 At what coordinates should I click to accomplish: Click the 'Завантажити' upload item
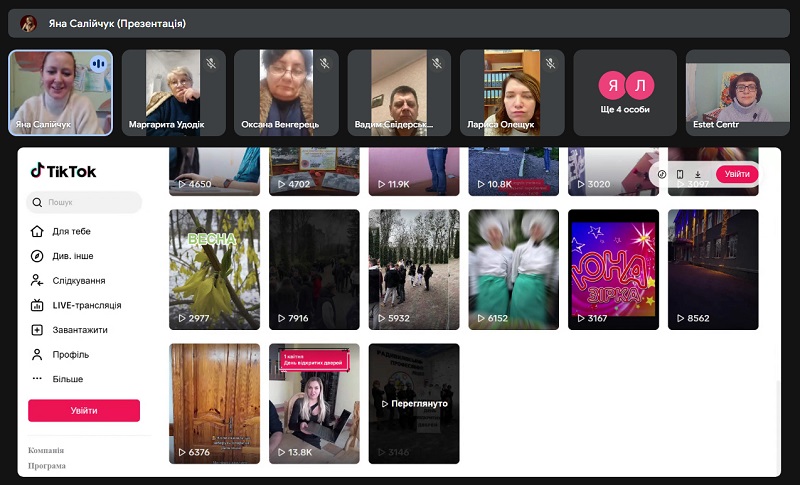point(79,330)
